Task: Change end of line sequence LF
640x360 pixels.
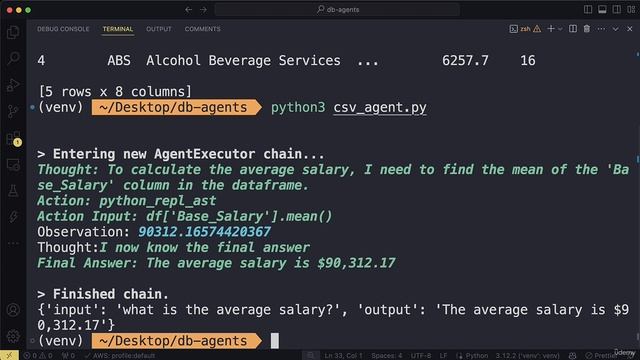Action: pyautogui.click(x=443, y=356)
